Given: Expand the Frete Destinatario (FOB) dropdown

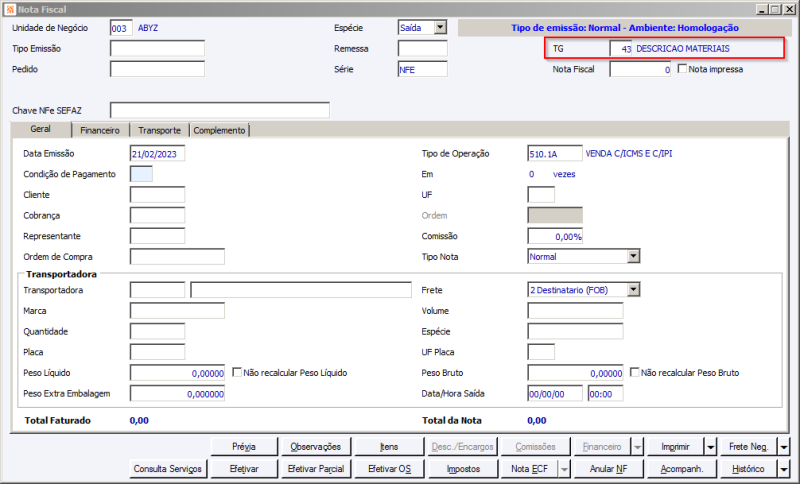Looking at the screenshot, I should 633,290.
